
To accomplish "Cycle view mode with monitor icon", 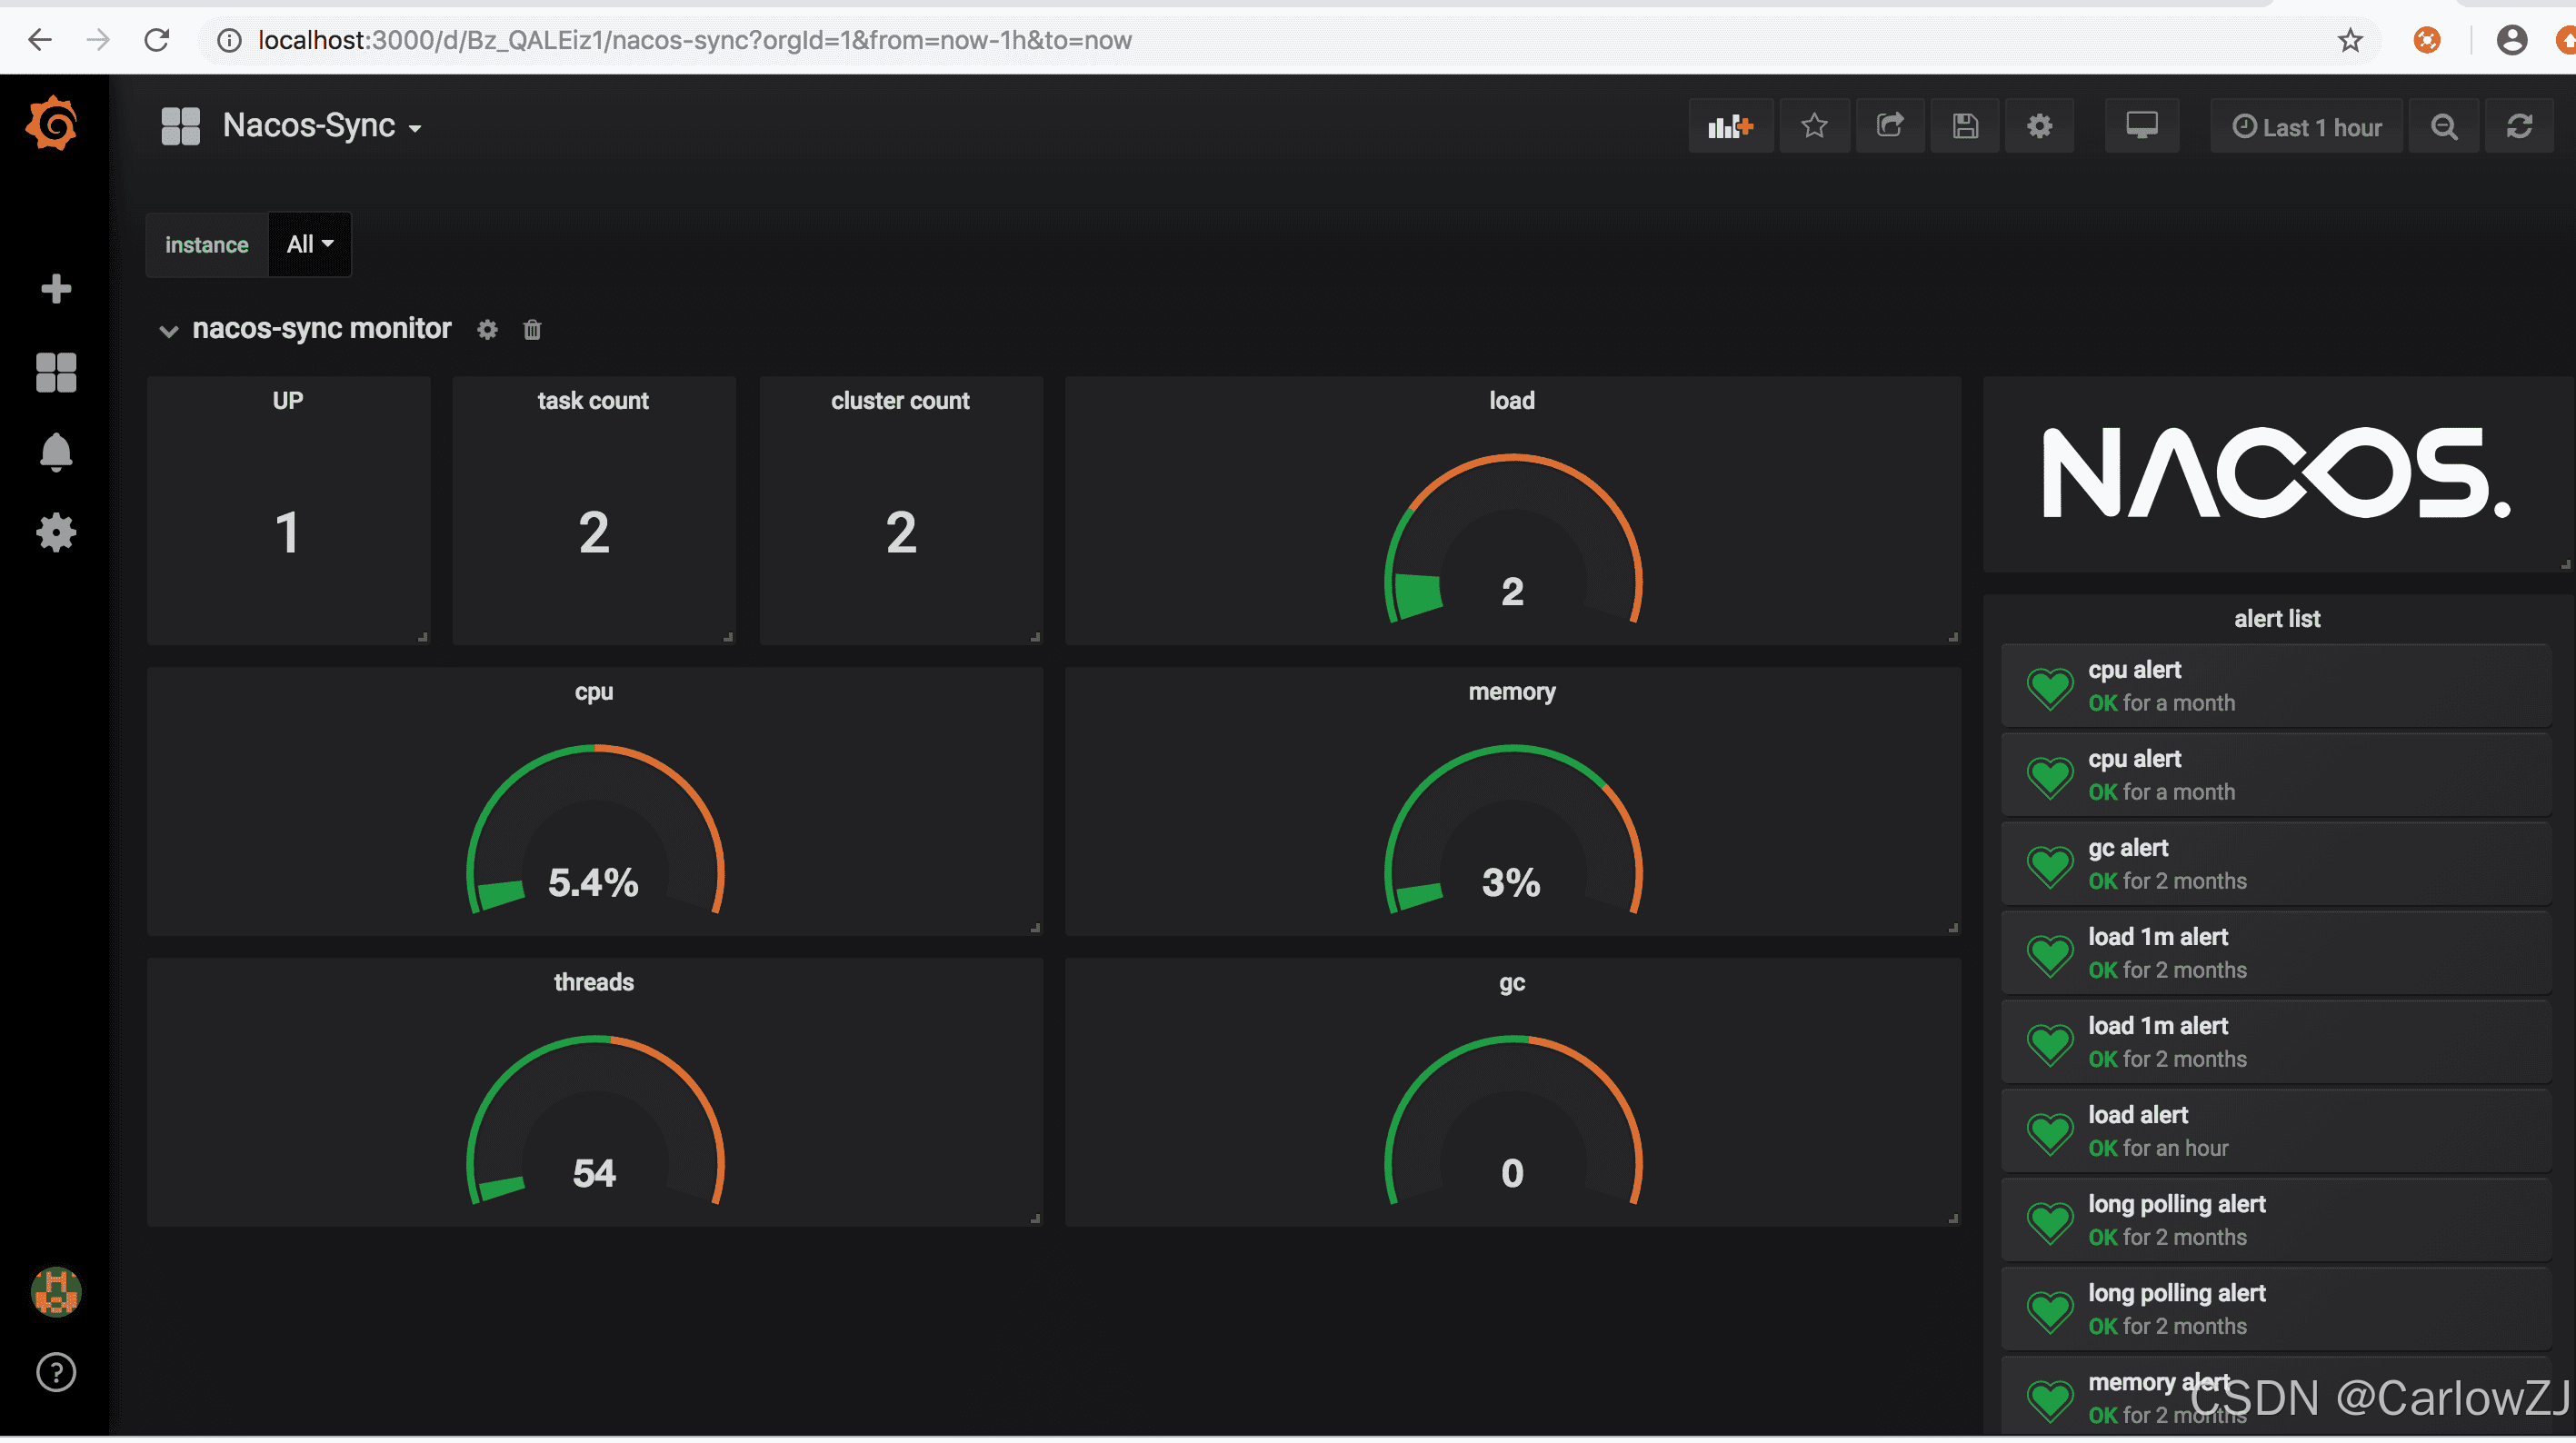I will (x=2141, y=126).
